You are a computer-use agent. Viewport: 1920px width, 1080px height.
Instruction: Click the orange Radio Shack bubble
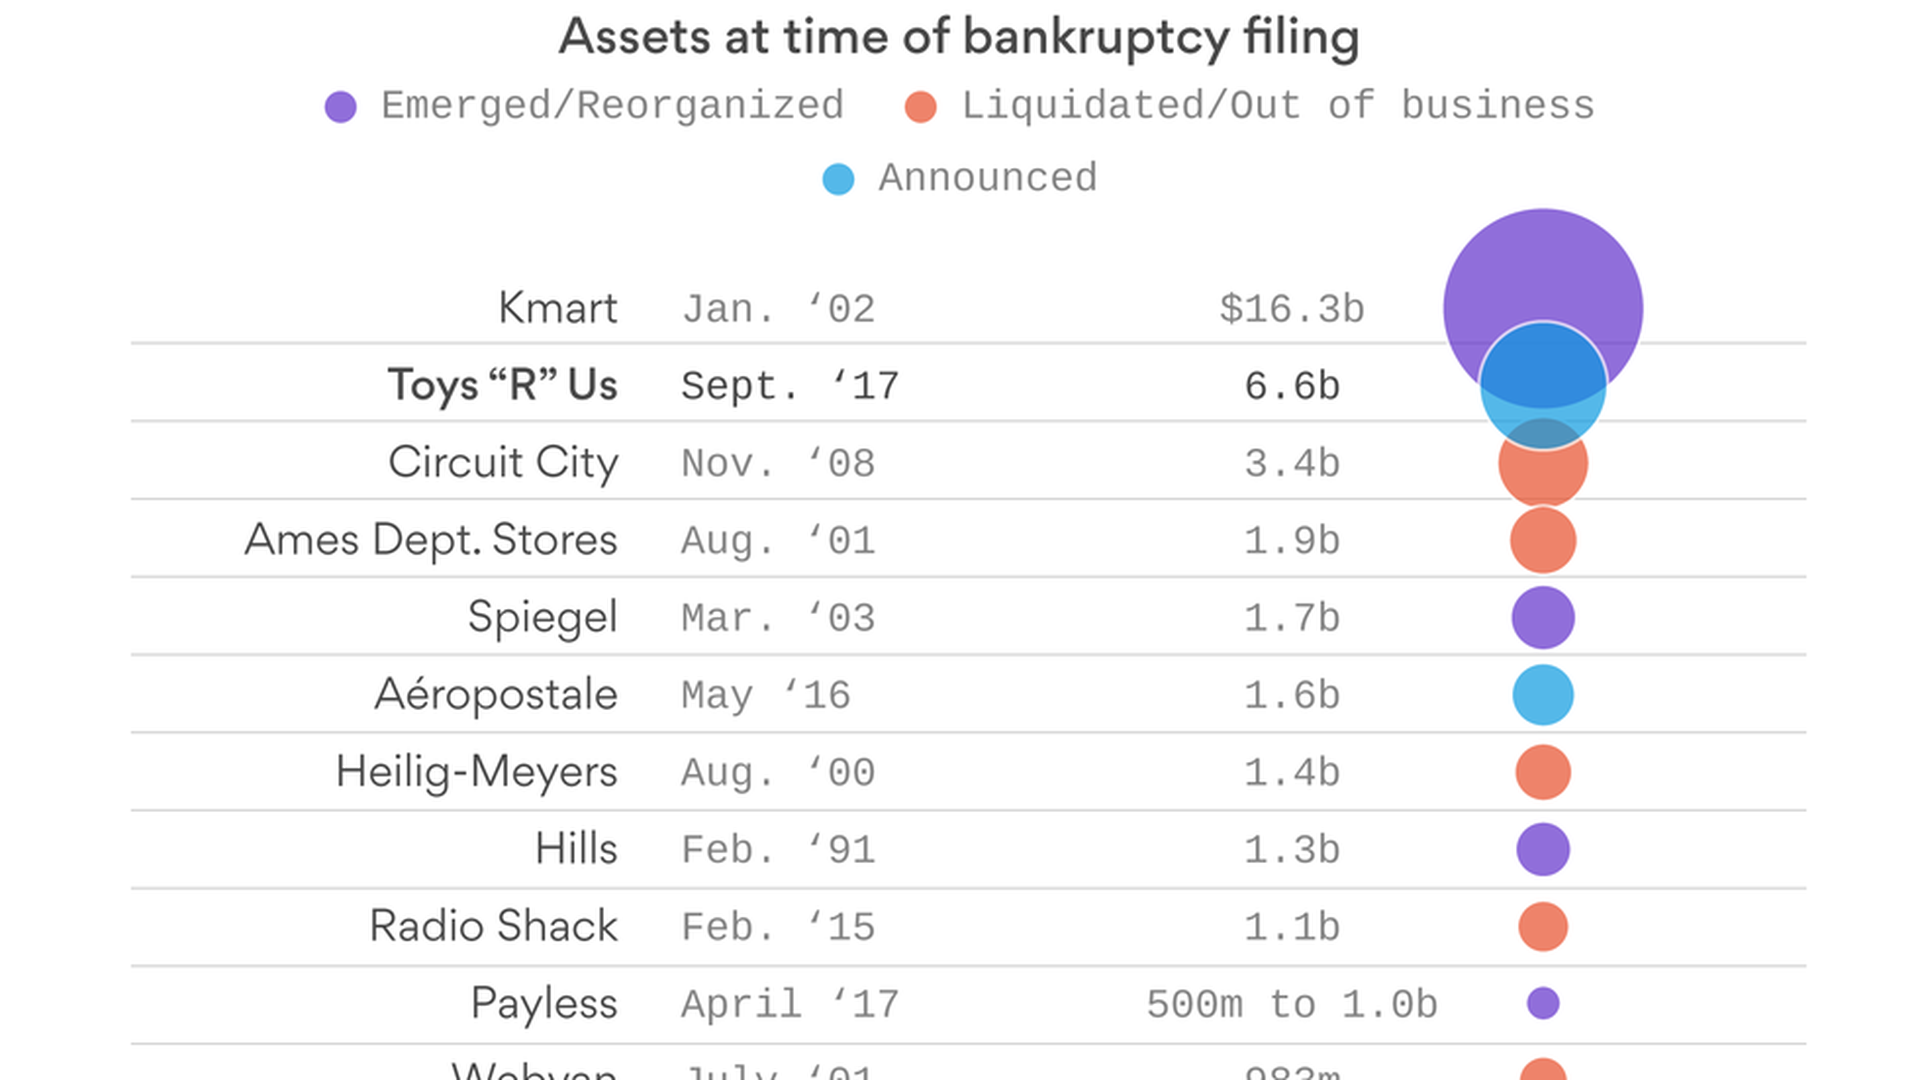point(1542,926)
